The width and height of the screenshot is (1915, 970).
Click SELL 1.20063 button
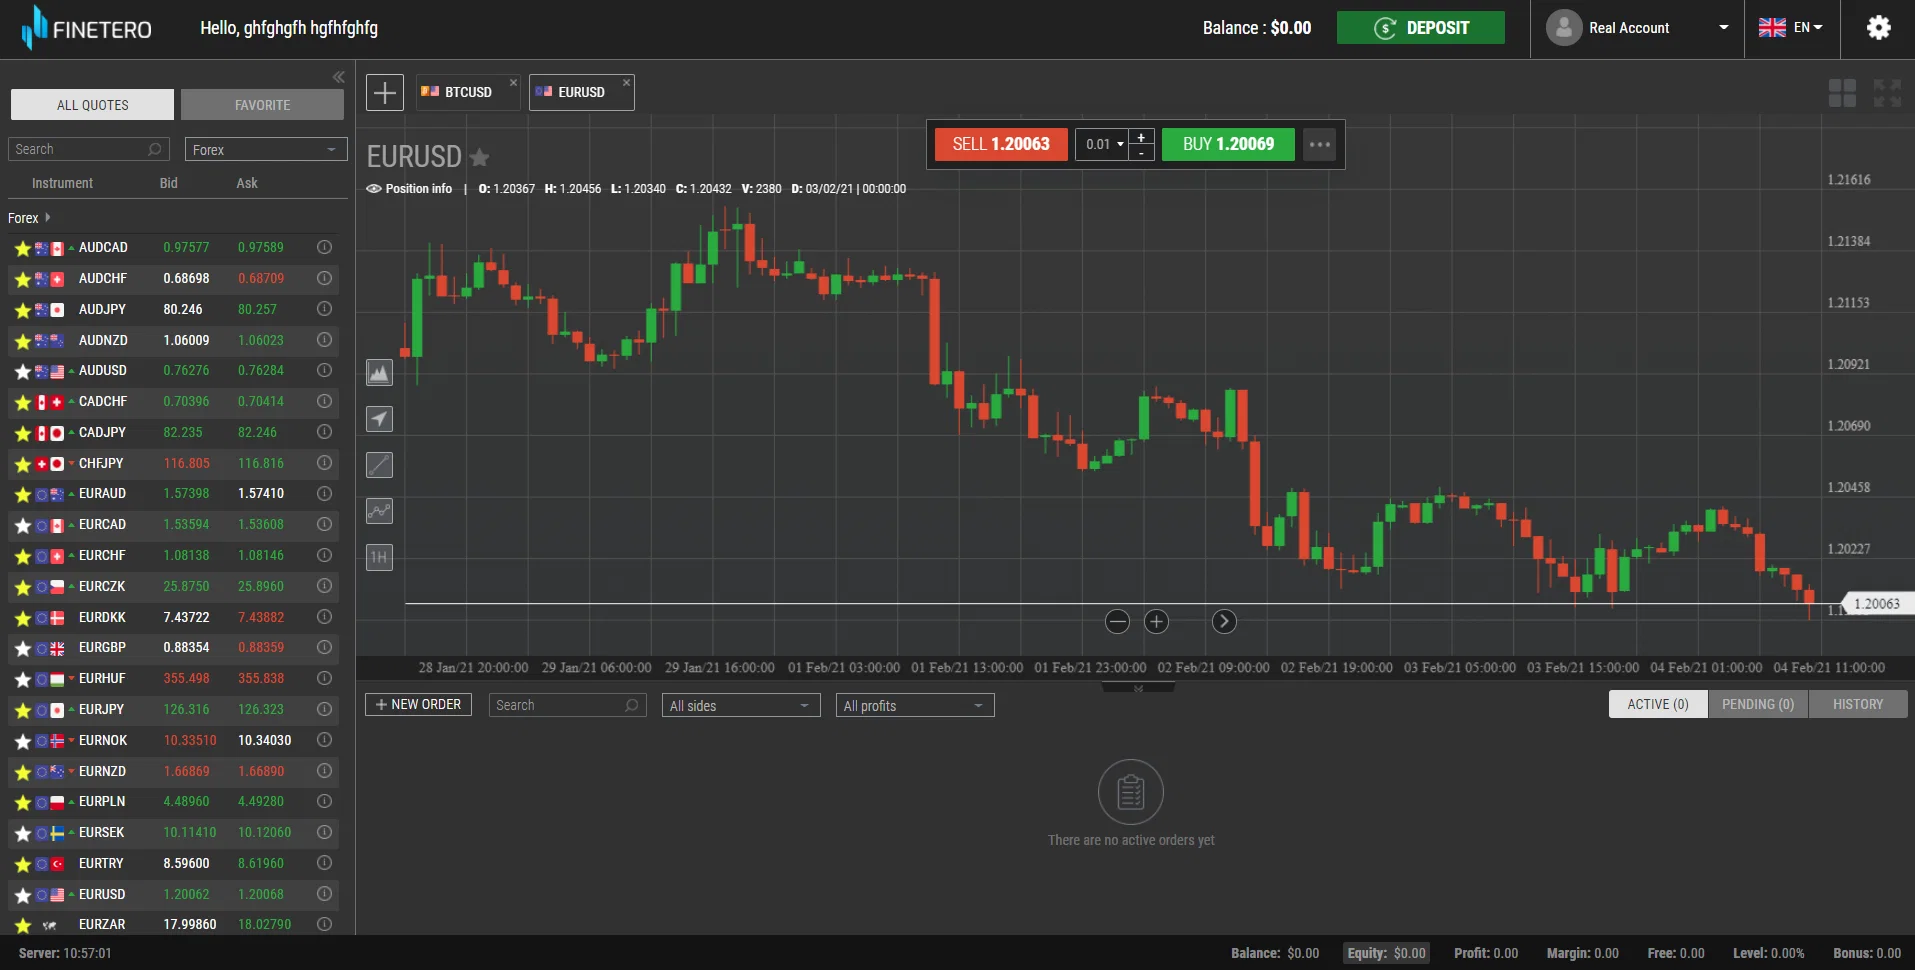pos(1001,144)
